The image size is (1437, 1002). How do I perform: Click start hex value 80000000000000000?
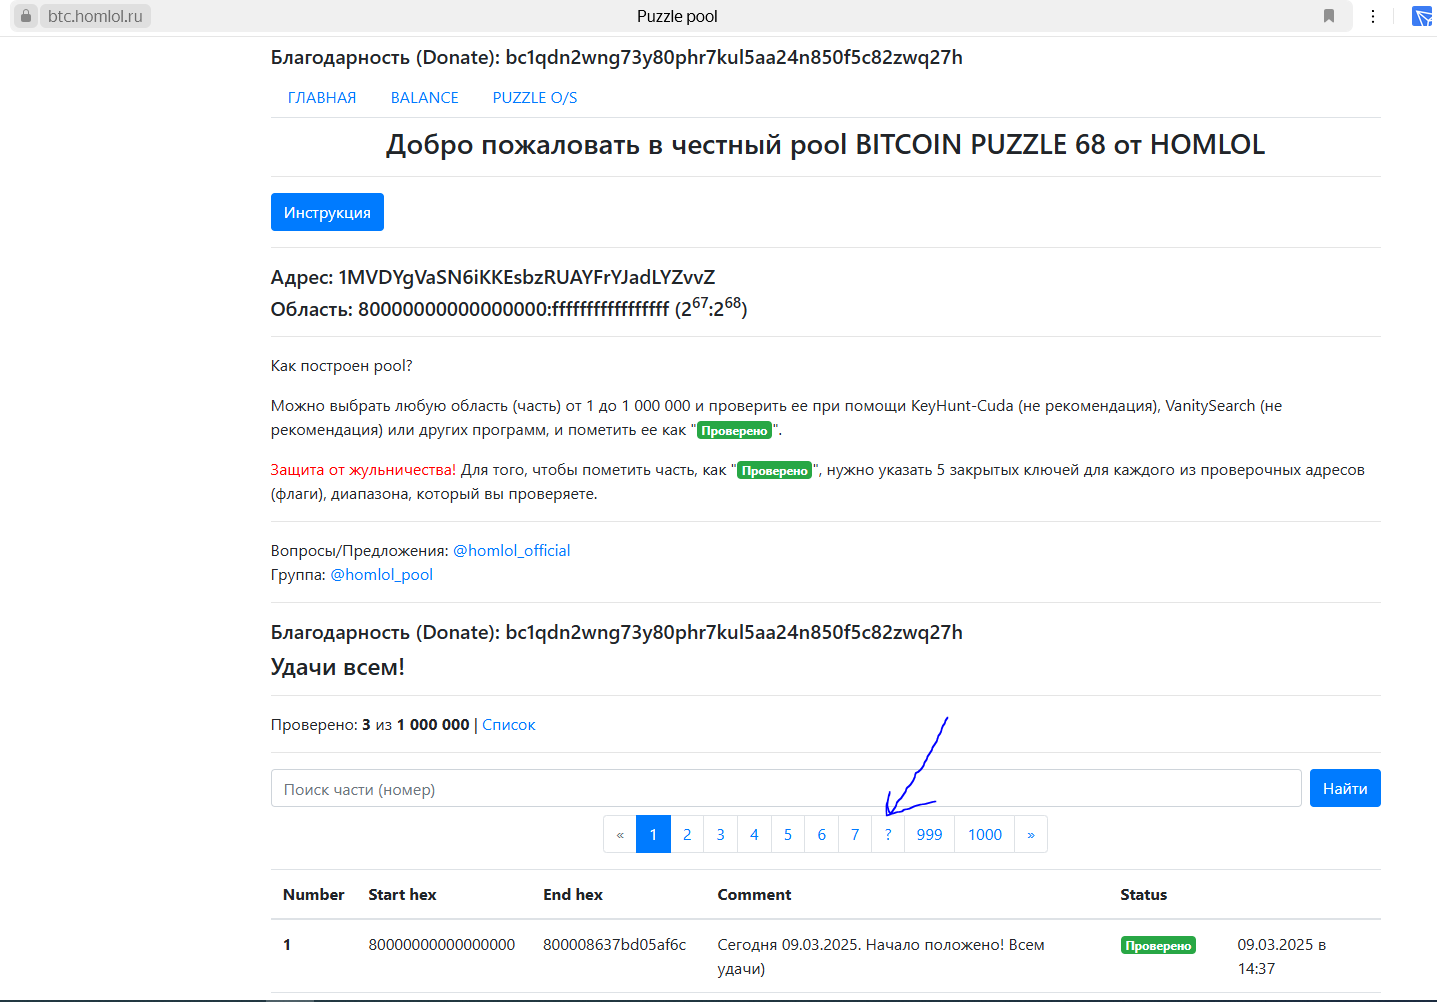pos(442,945)
